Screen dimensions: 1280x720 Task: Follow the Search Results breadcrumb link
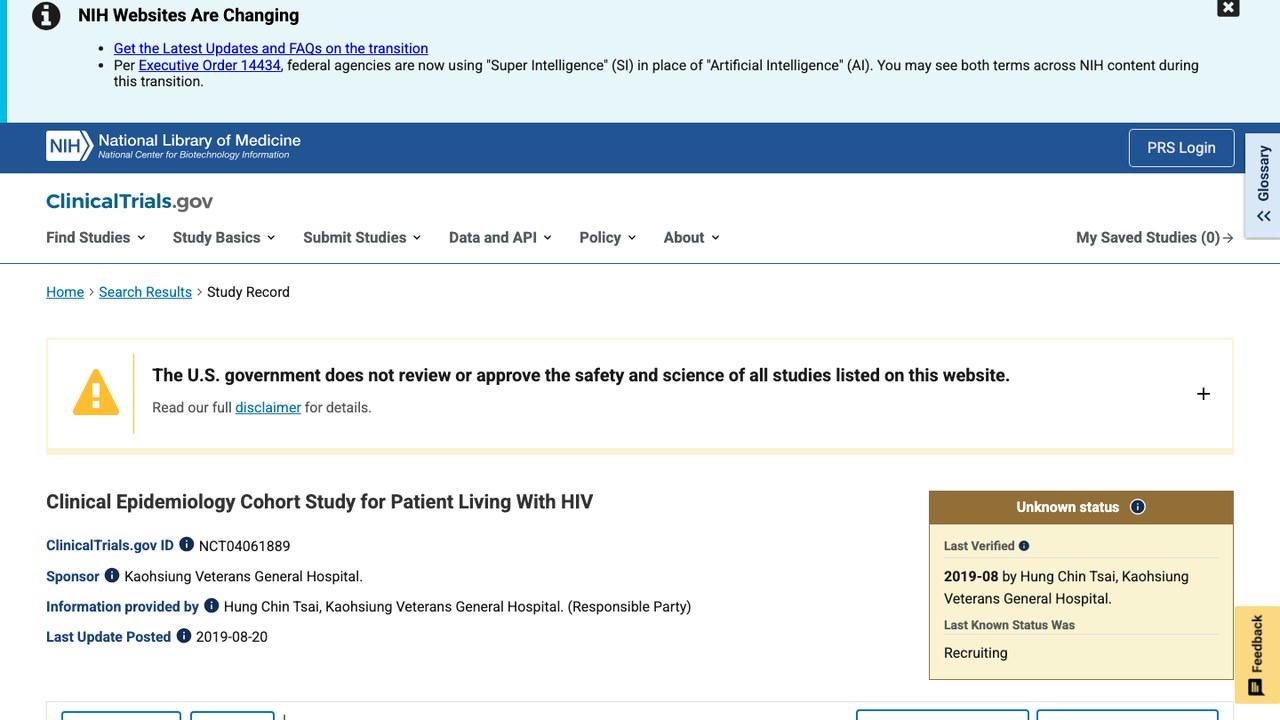pos(145,292)
